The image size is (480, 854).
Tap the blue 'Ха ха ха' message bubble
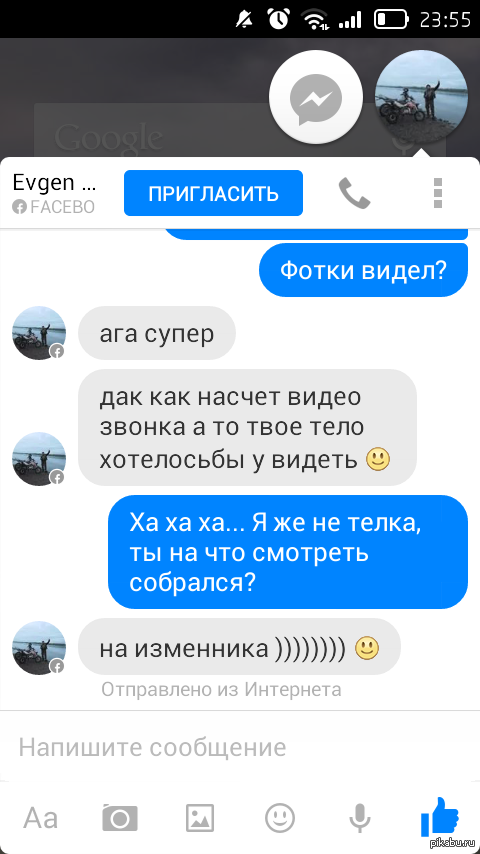pos(288,552)
